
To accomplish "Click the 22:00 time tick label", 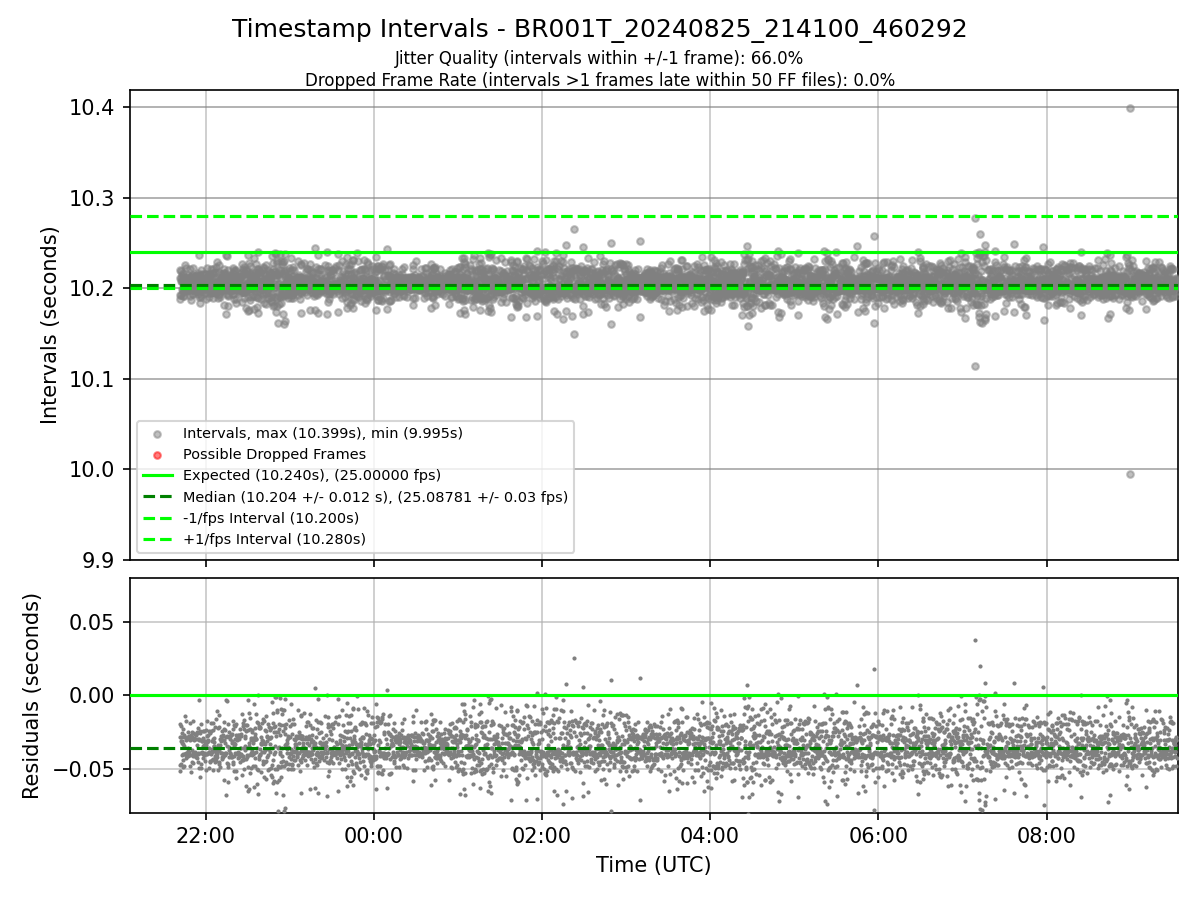I will [x=206, y=834].
